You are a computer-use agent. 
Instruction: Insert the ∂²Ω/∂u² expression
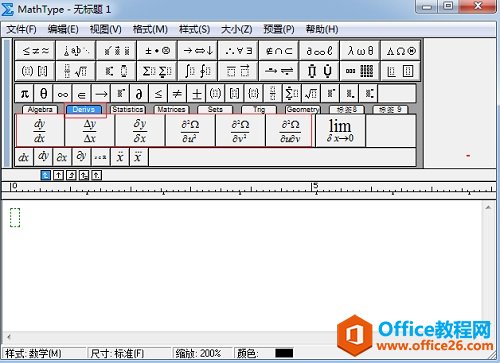(190, 131)
